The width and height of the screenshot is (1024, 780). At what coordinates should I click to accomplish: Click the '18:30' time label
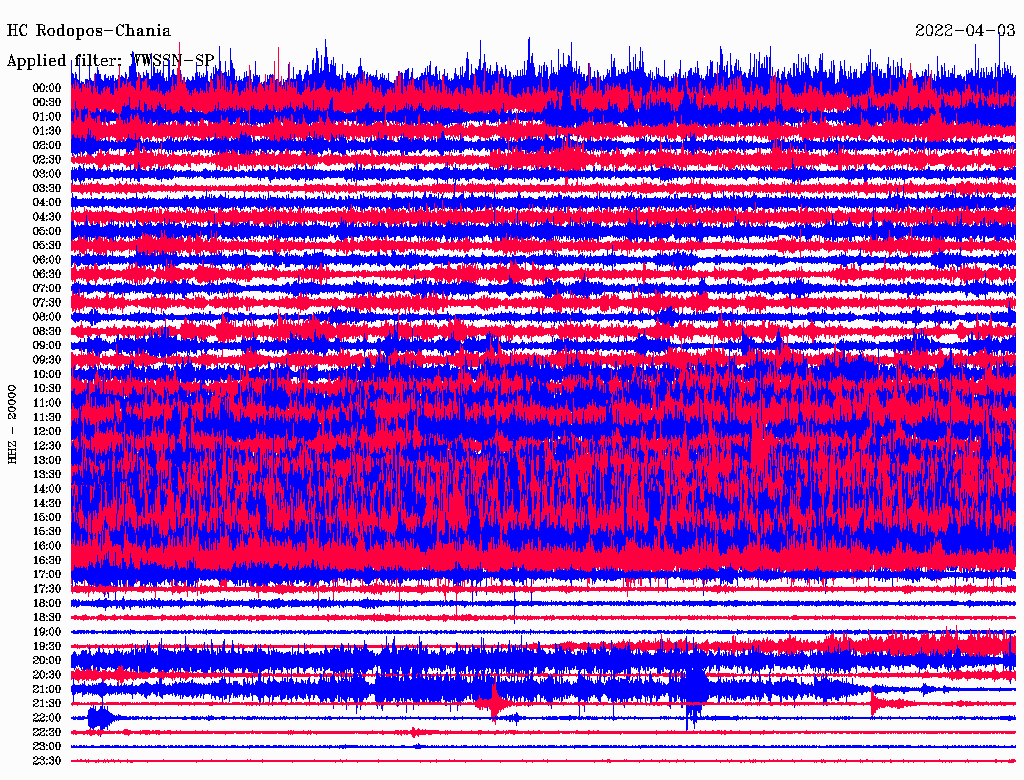point(47,619)
